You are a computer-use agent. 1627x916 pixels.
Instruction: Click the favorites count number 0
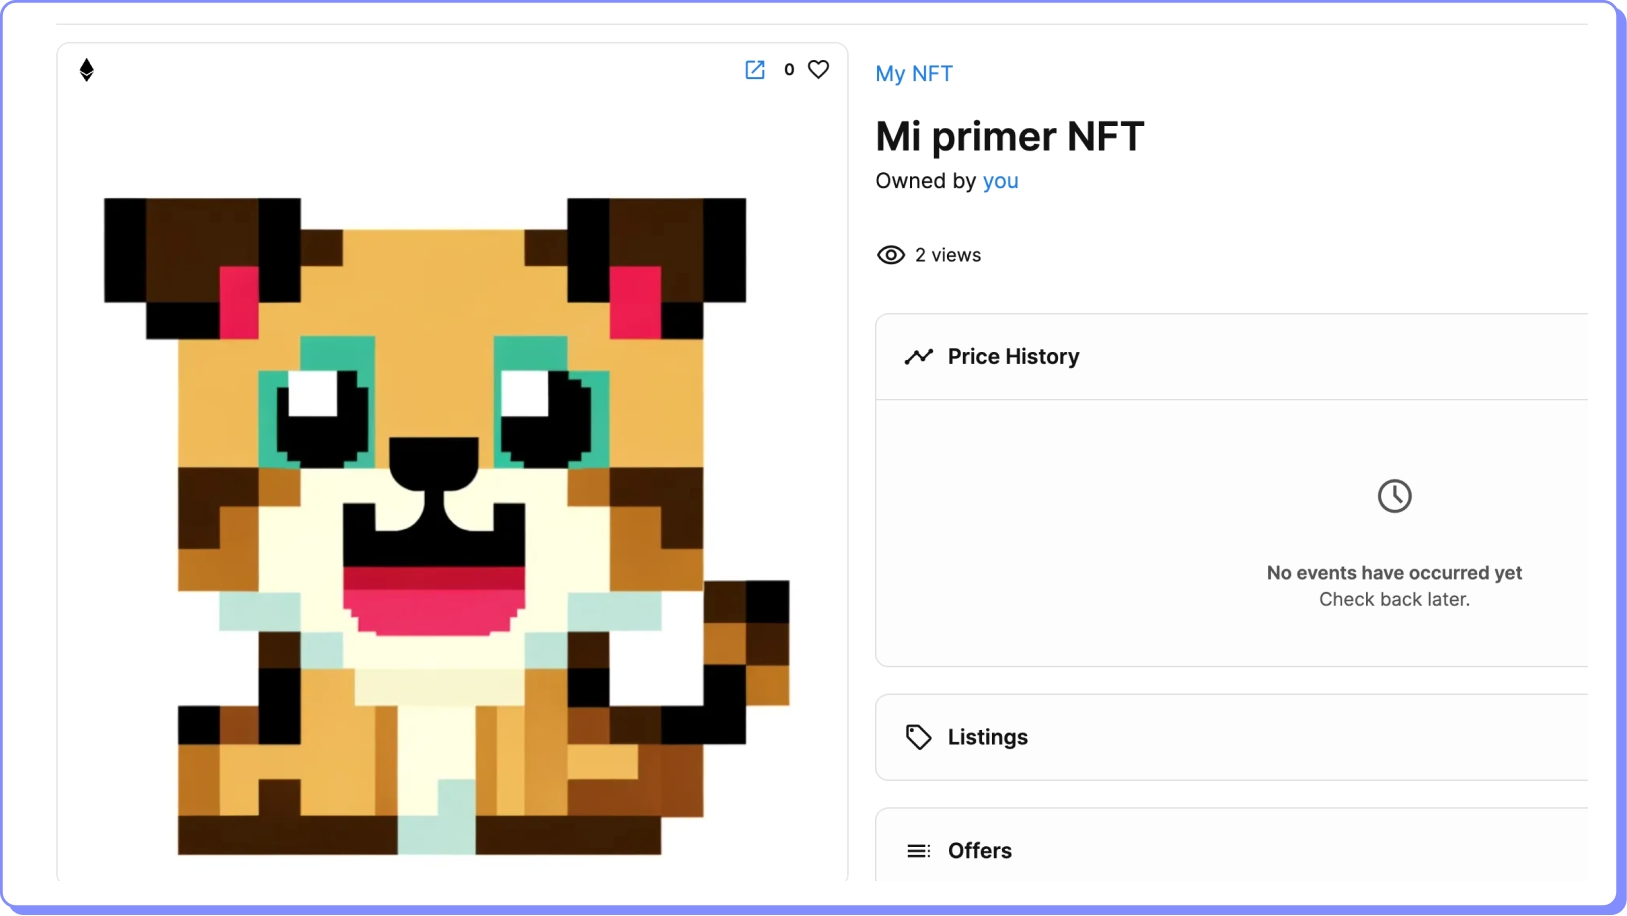click(789, 70)
